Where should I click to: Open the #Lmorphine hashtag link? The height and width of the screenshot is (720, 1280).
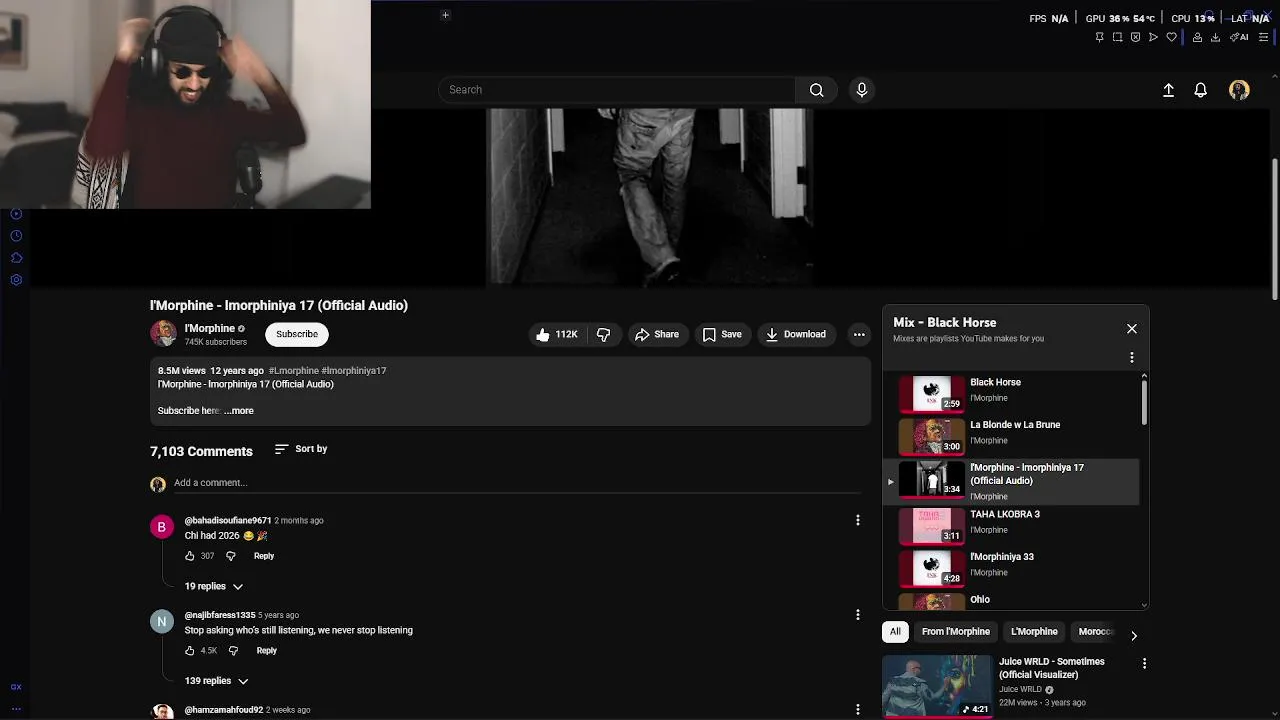294,371
